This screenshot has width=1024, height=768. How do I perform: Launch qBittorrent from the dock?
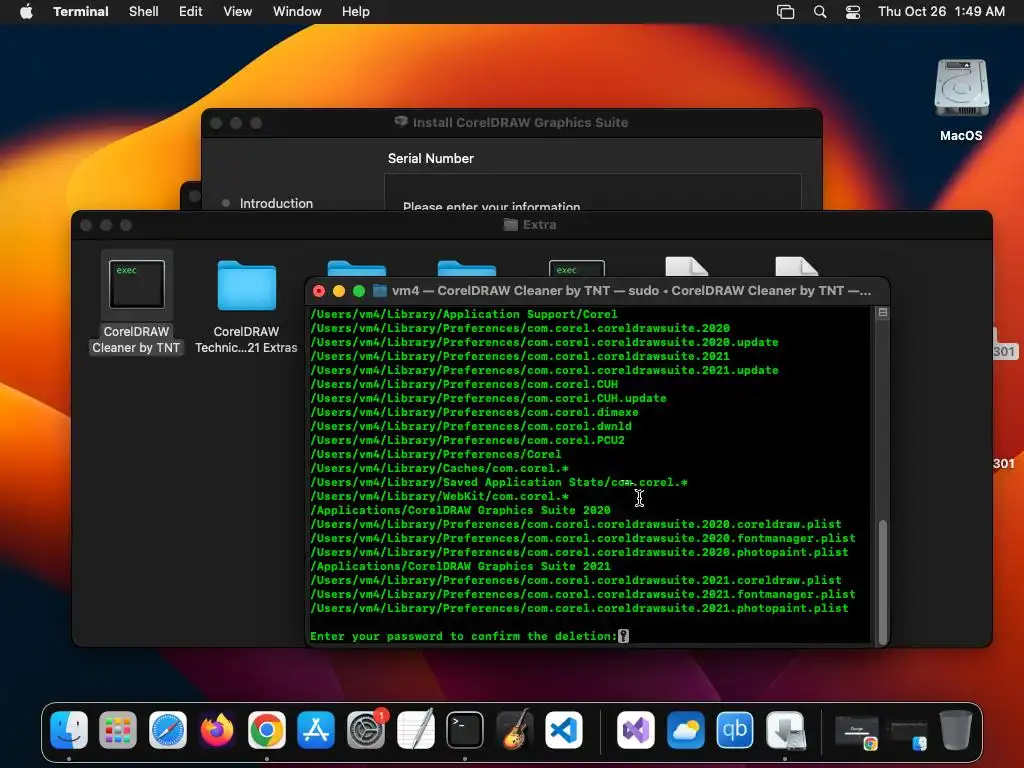[x=735, y=729]
